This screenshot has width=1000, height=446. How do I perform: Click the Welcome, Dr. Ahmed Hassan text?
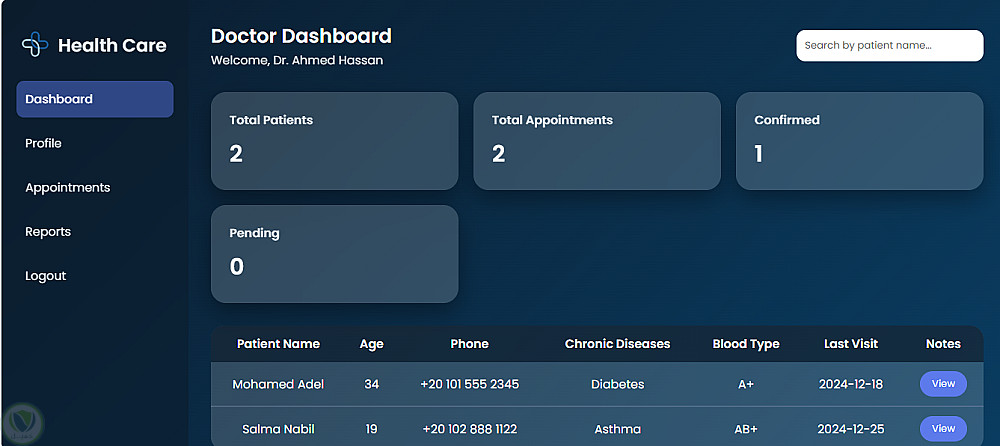pyautogui.click(x=297, y=61)
